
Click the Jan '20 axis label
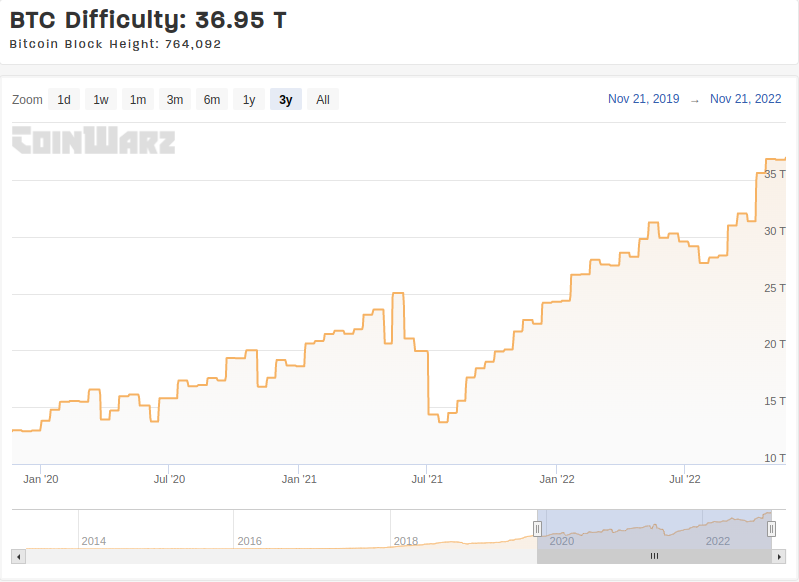(41, 480)
